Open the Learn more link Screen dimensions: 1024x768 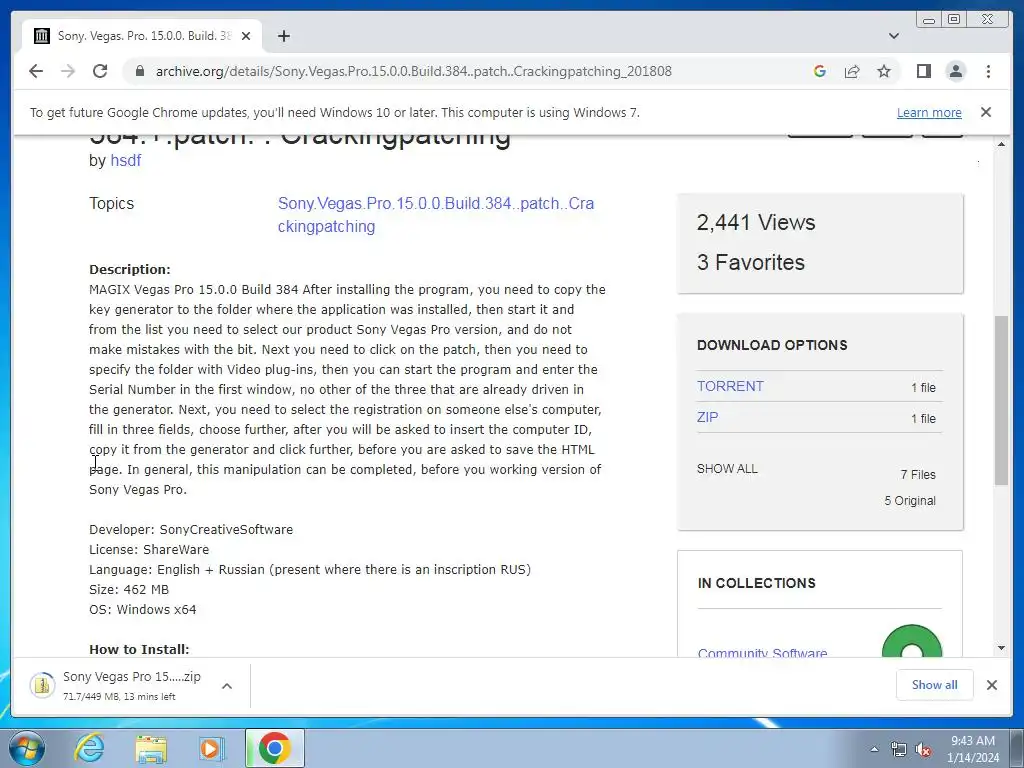tap(929, 112)
